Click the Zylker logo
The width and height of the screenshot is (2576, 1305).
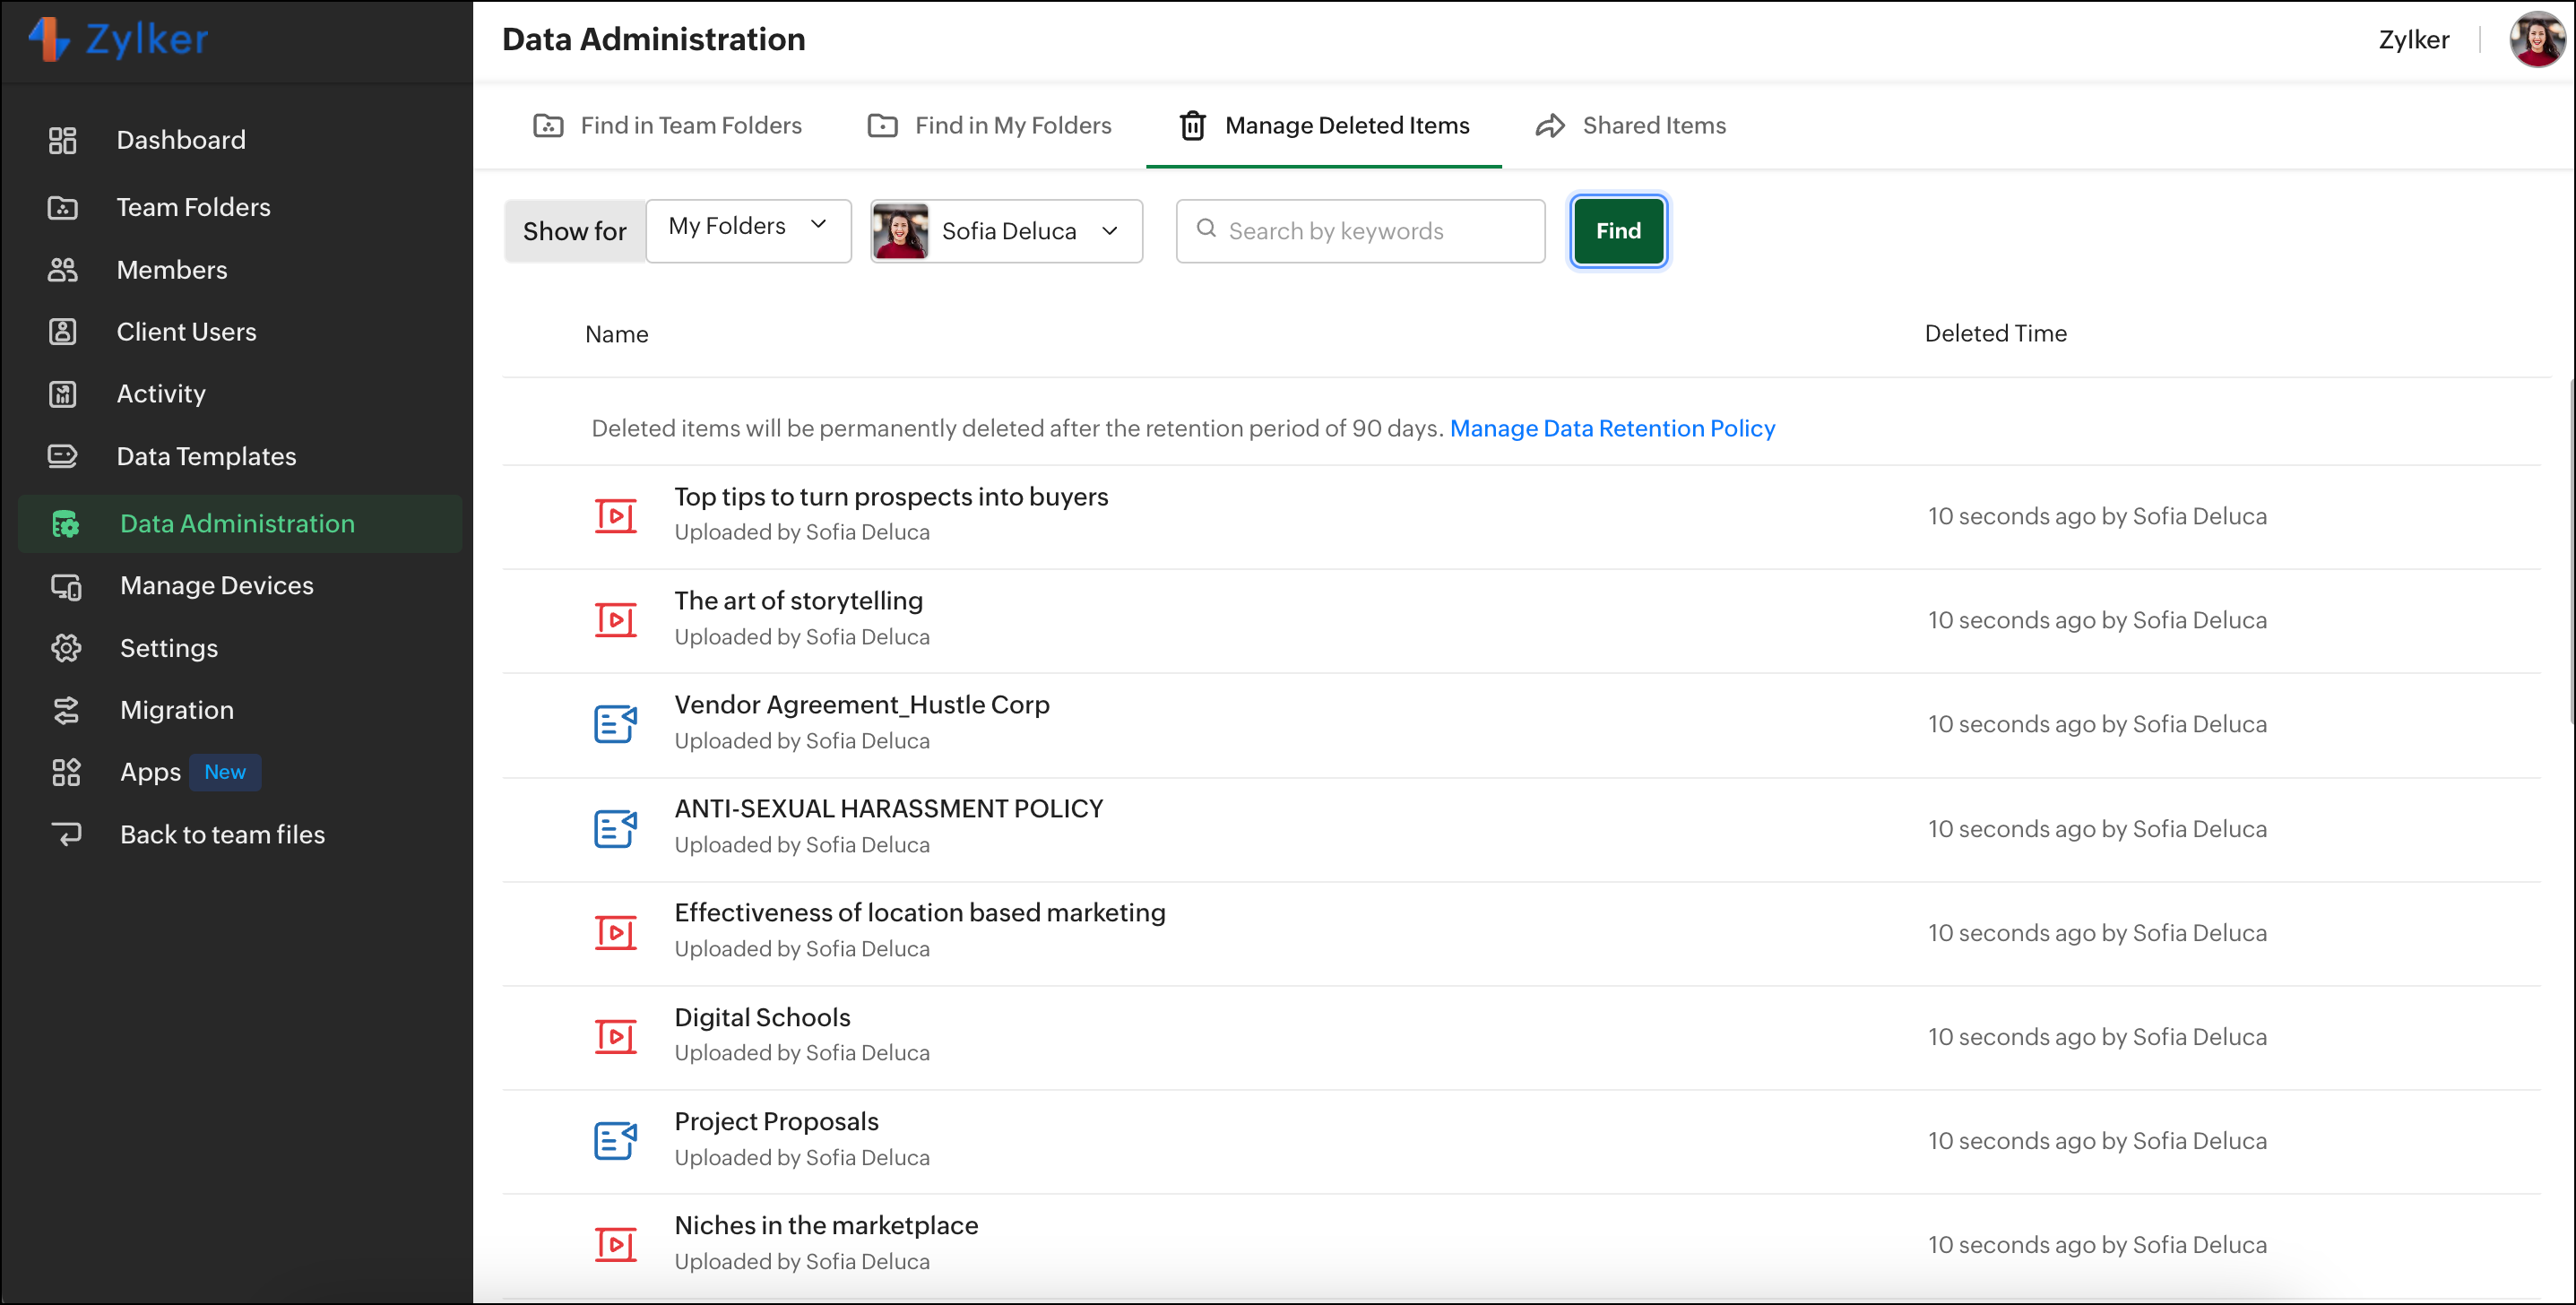point(120,40)
